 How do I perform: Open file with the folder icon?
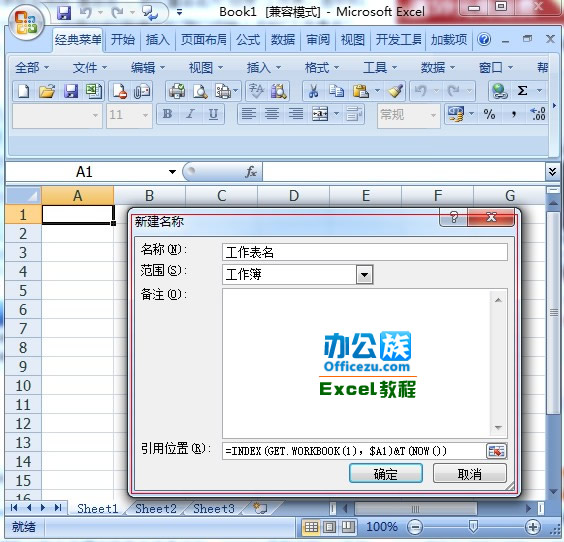pyautogui.click(x=47, y=91)
